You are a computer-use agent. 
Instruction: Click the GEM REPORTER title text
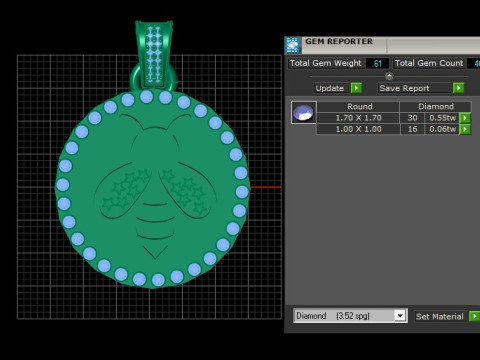[339, 42]
